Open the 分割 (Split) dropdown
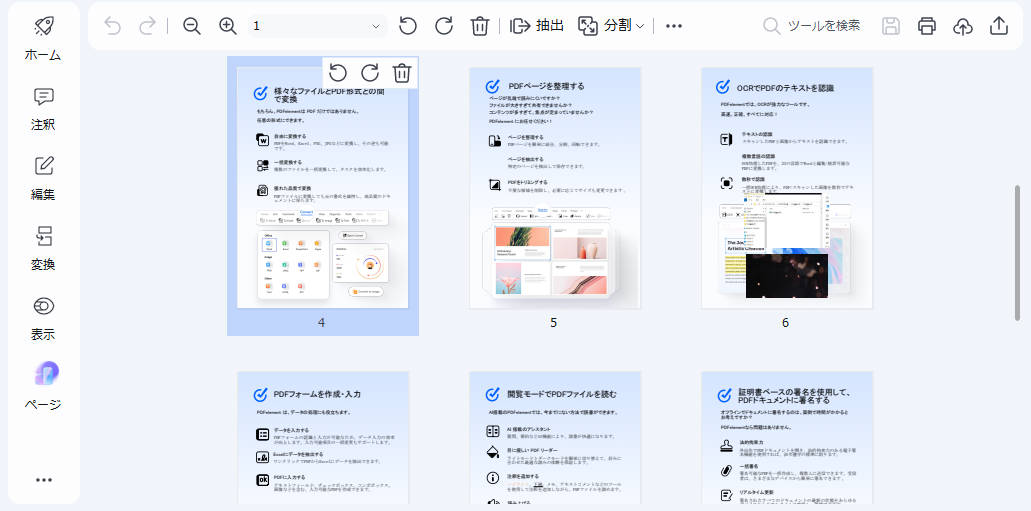The width and height of the screenshot is (1031, 511). tap(611, 26)
